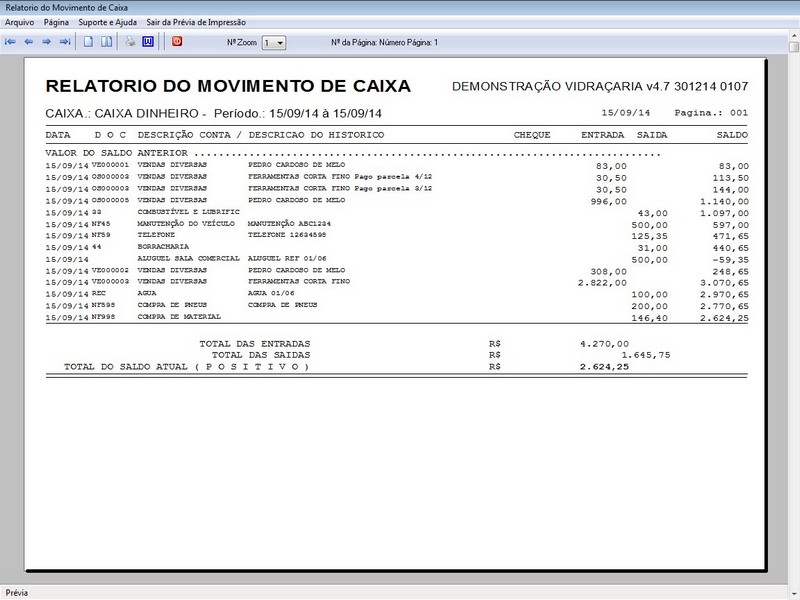Click the blue save/export icon in toolbar

click(148, 42)
